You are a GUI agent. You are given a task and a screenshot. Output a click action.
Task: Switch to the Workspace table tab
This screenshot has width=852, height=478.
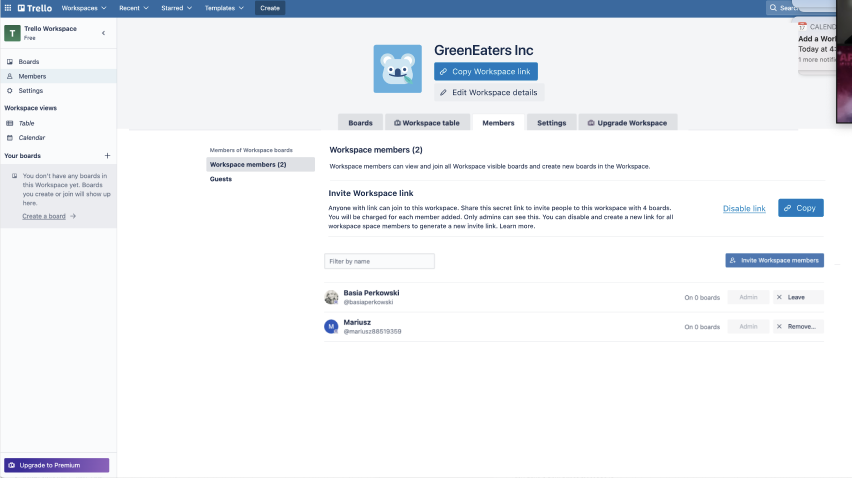[x=427, y=123]
